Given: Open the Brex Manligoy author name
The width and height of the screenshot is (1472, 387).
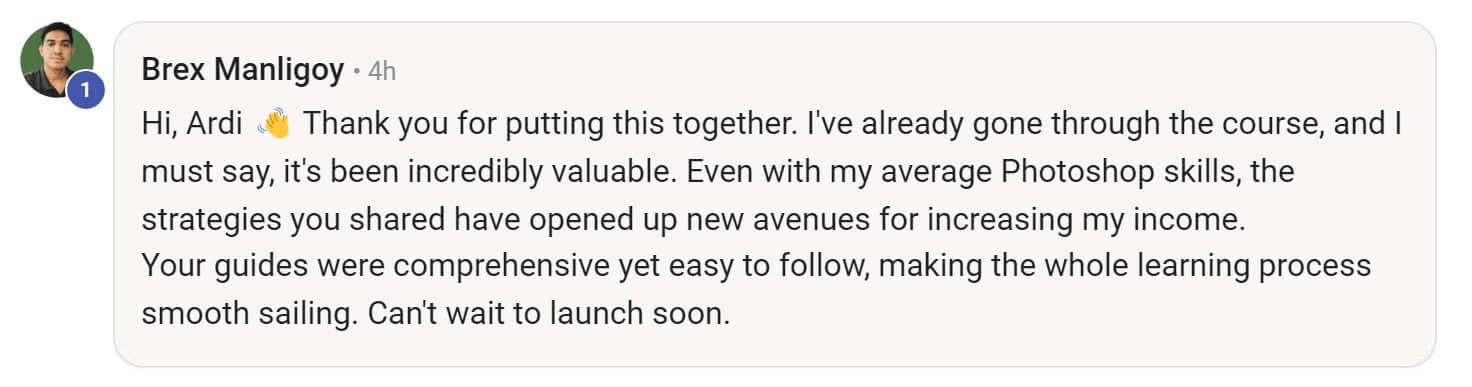Looking at the screenshot, I should 243,70.
